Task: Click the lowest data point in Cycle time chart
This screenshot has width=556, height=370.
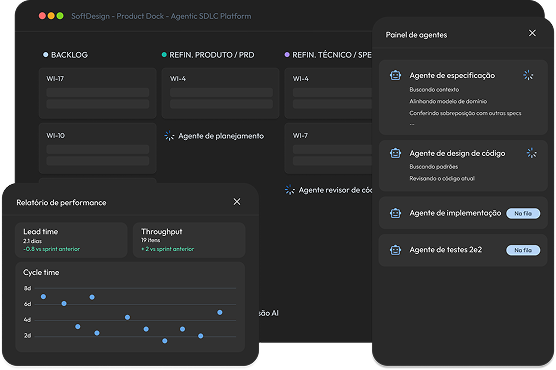Action: click(165, 341)
